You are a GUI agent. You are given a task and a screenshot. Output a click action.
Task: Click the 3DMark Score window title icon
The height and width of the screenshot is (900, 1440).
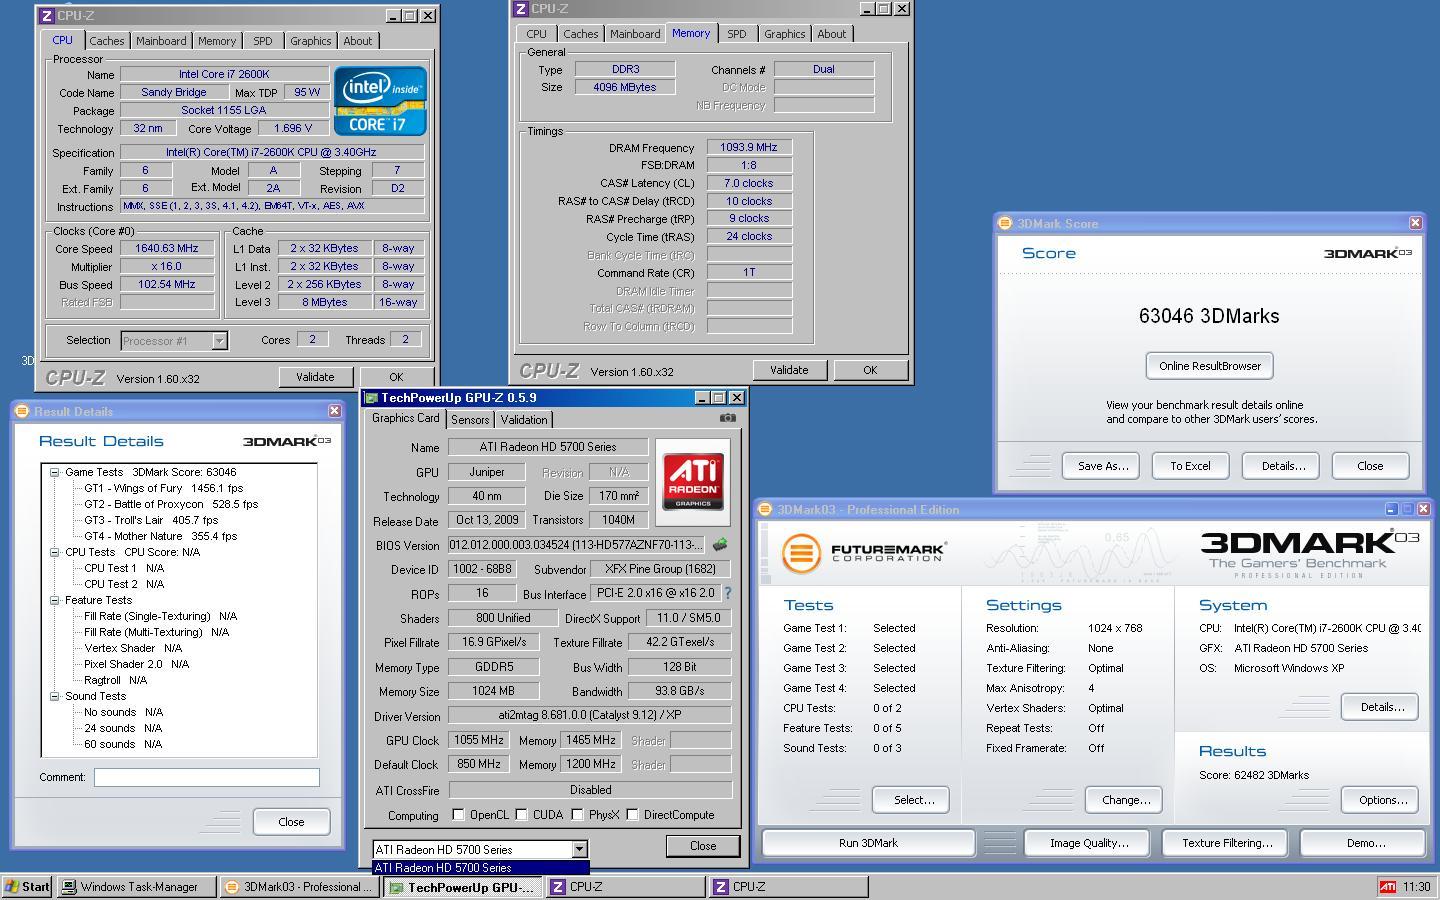click(x=1005, y=223)
